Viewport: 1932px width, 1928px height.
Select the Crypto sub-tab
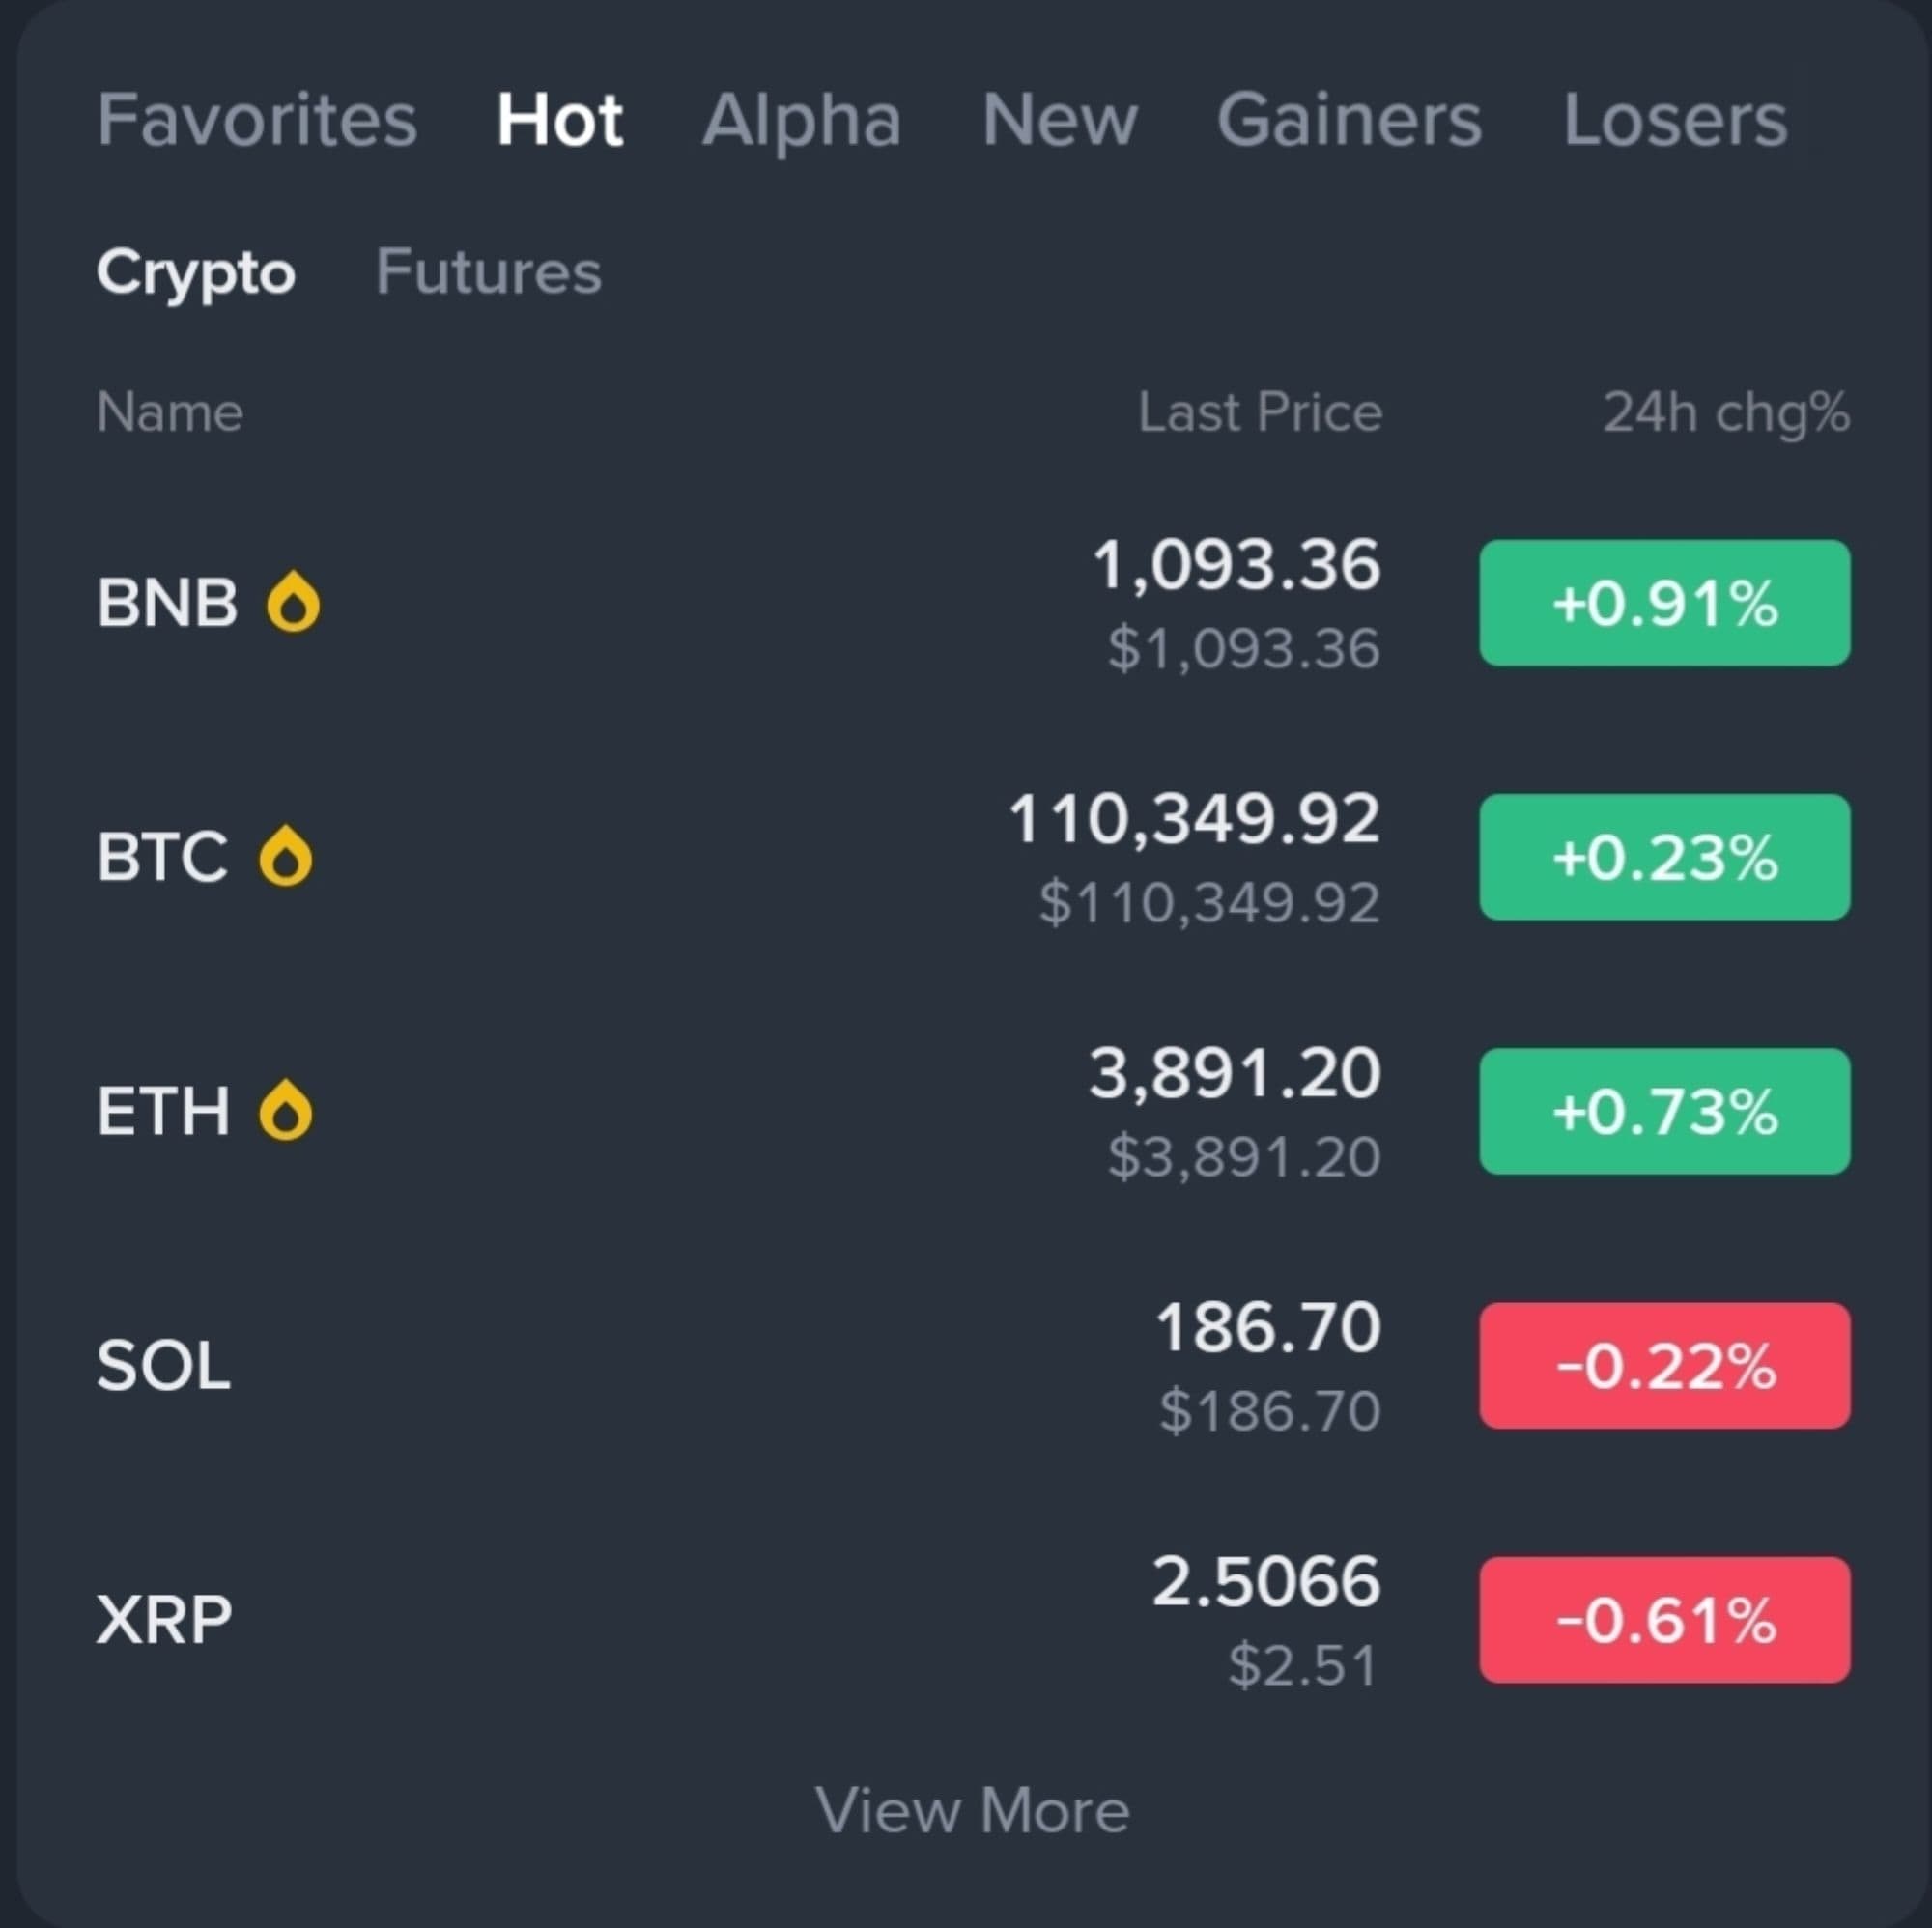pos(196,272)
